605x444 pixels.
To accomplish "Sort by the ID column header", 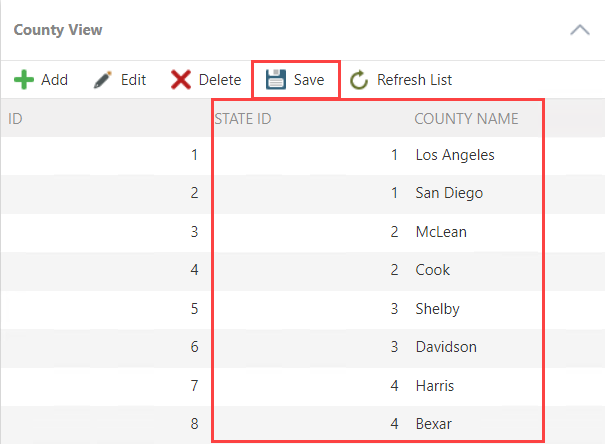I will coord(16,119).
